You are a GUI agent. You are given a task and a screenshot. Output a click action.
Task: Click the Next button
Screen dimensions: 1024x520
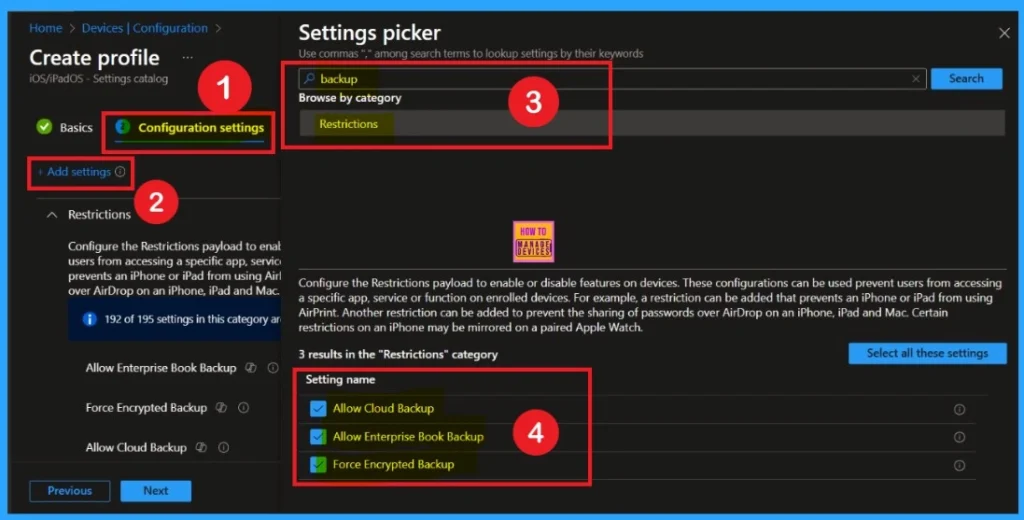[156, 491]
